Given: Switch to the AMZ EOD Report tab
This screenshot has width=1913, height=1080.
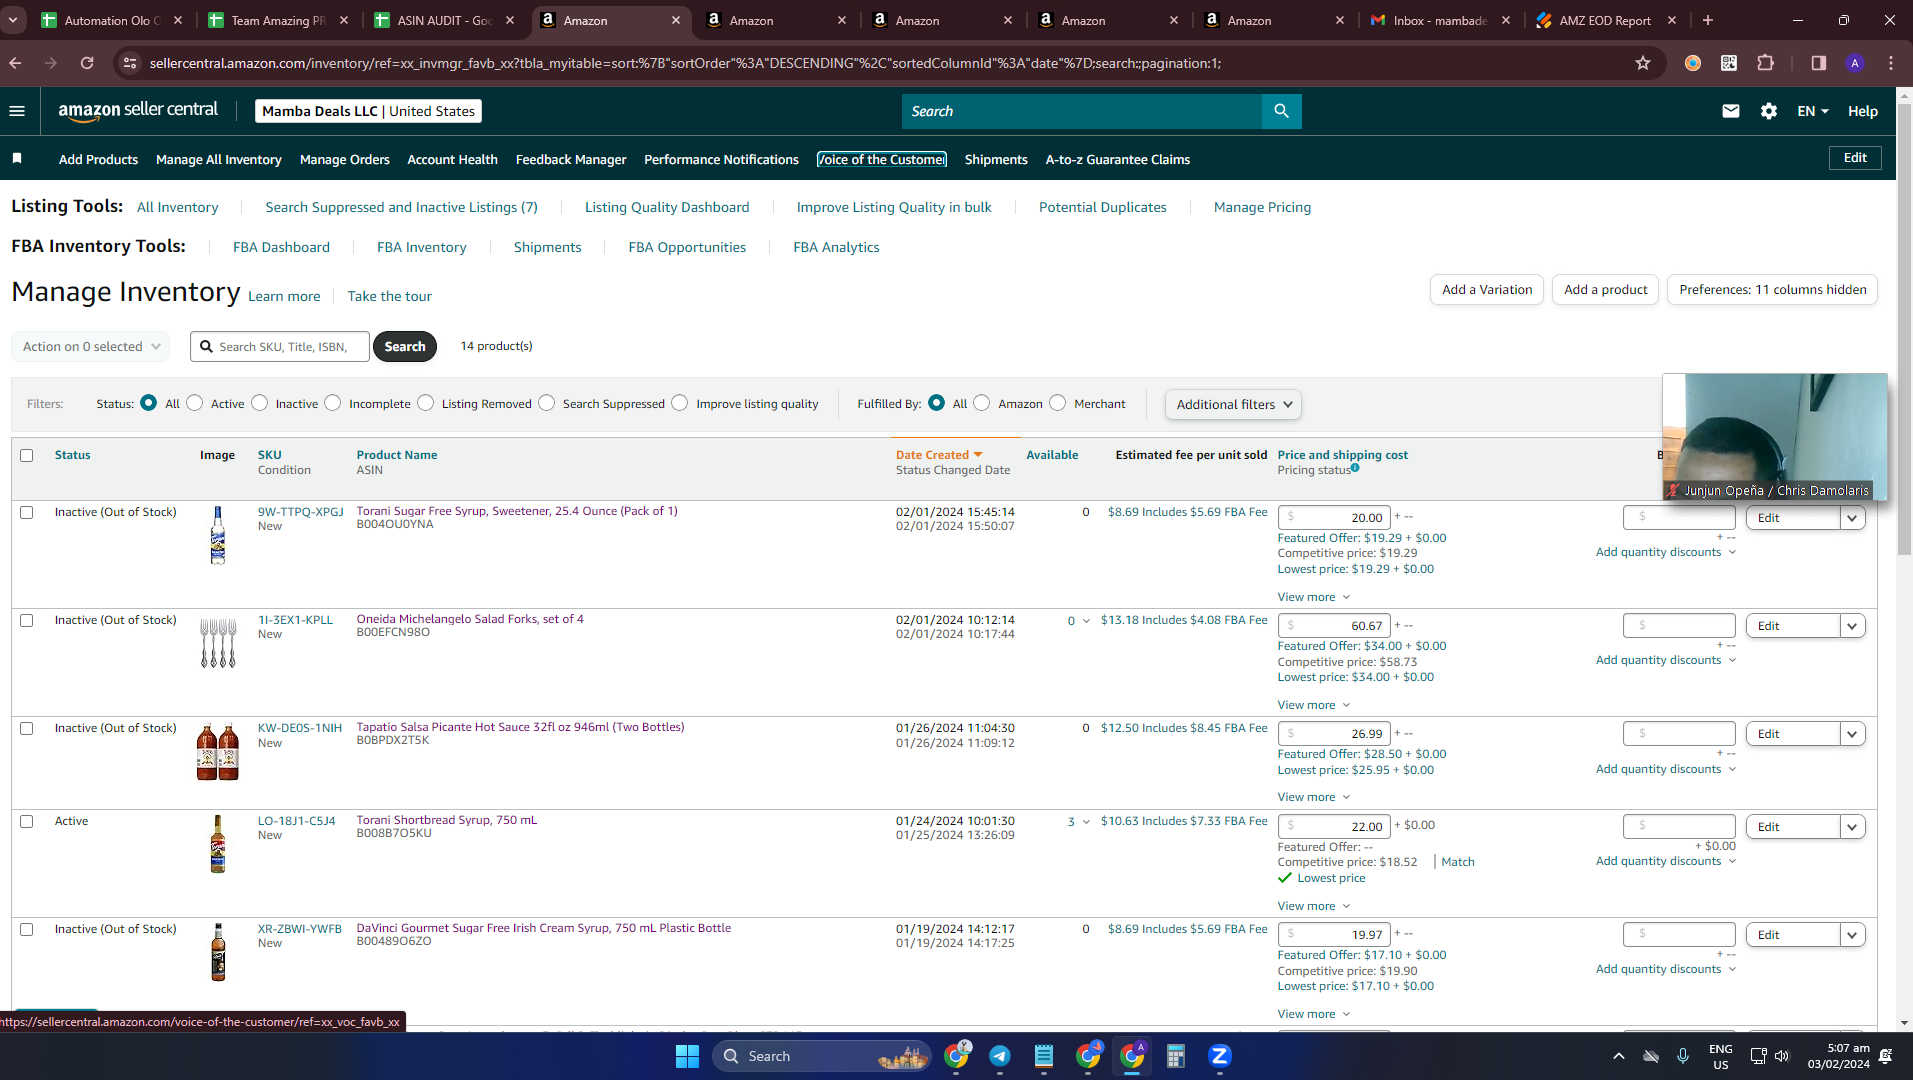Looking at the screenshot, I should coord(1605,20).
